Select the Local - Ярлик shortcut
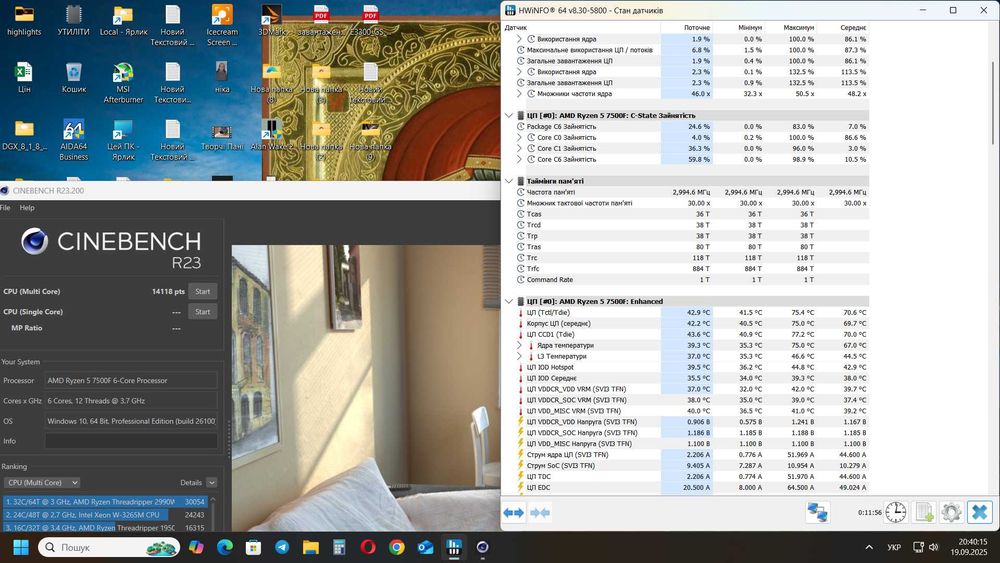This screenshot has height=563, width=1000. (123, 20)
